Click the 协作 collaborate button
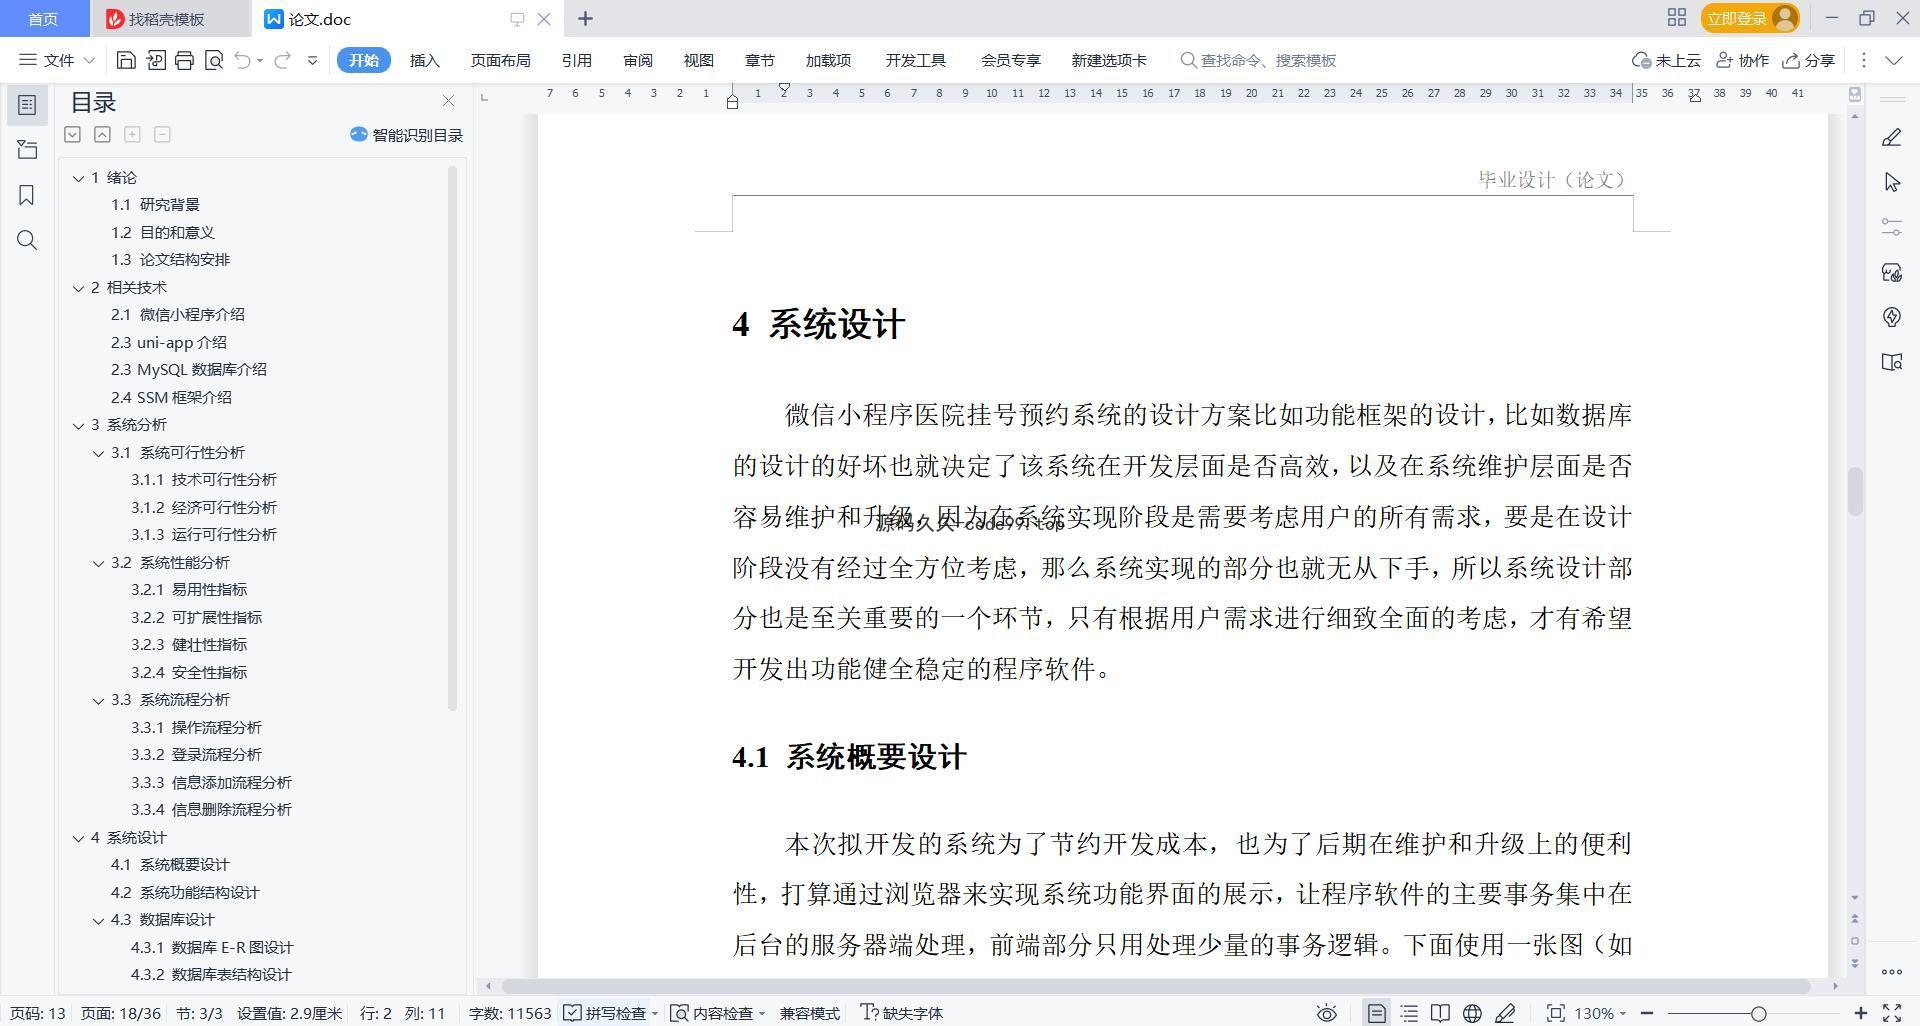Viewport: 1920px width, 1026px height. pyautogui.click(x=1742, y=60)
